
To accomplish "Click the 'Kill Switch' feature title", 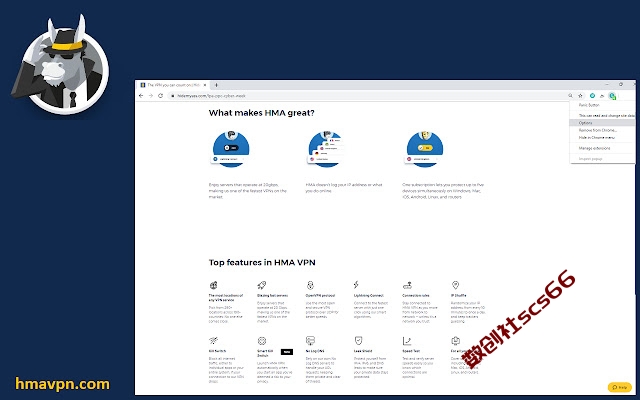I will (217, 351).
